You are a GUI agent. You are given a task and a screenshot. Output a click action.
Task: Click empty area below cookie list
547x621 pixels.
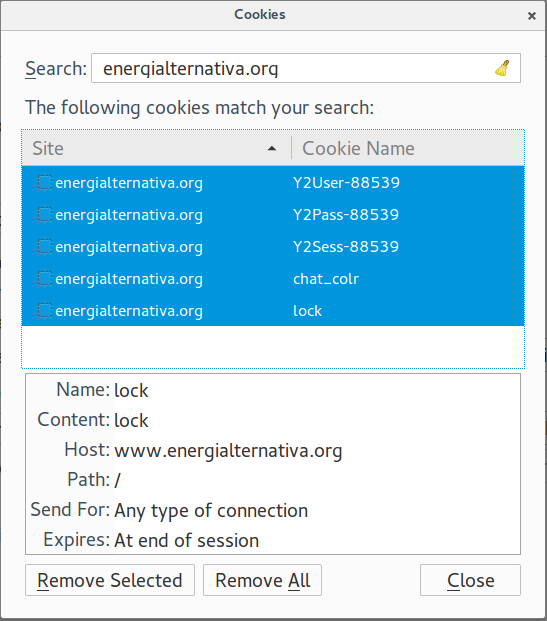(x=273, y=347)
